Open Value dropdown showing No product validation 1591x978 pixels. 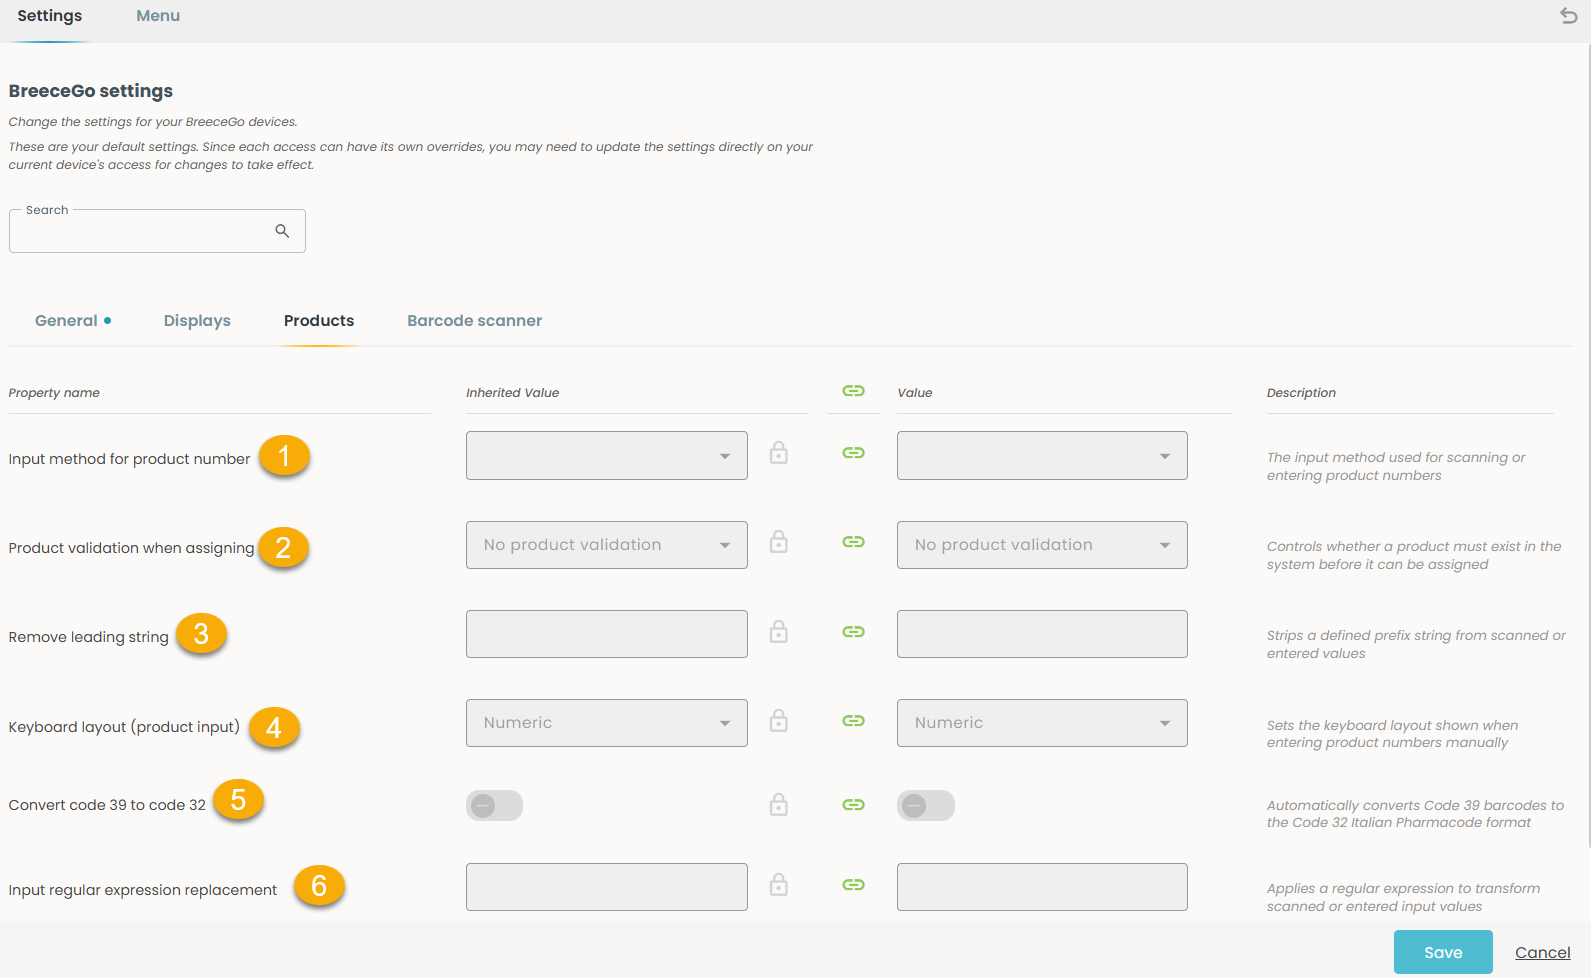(1042, 545)
